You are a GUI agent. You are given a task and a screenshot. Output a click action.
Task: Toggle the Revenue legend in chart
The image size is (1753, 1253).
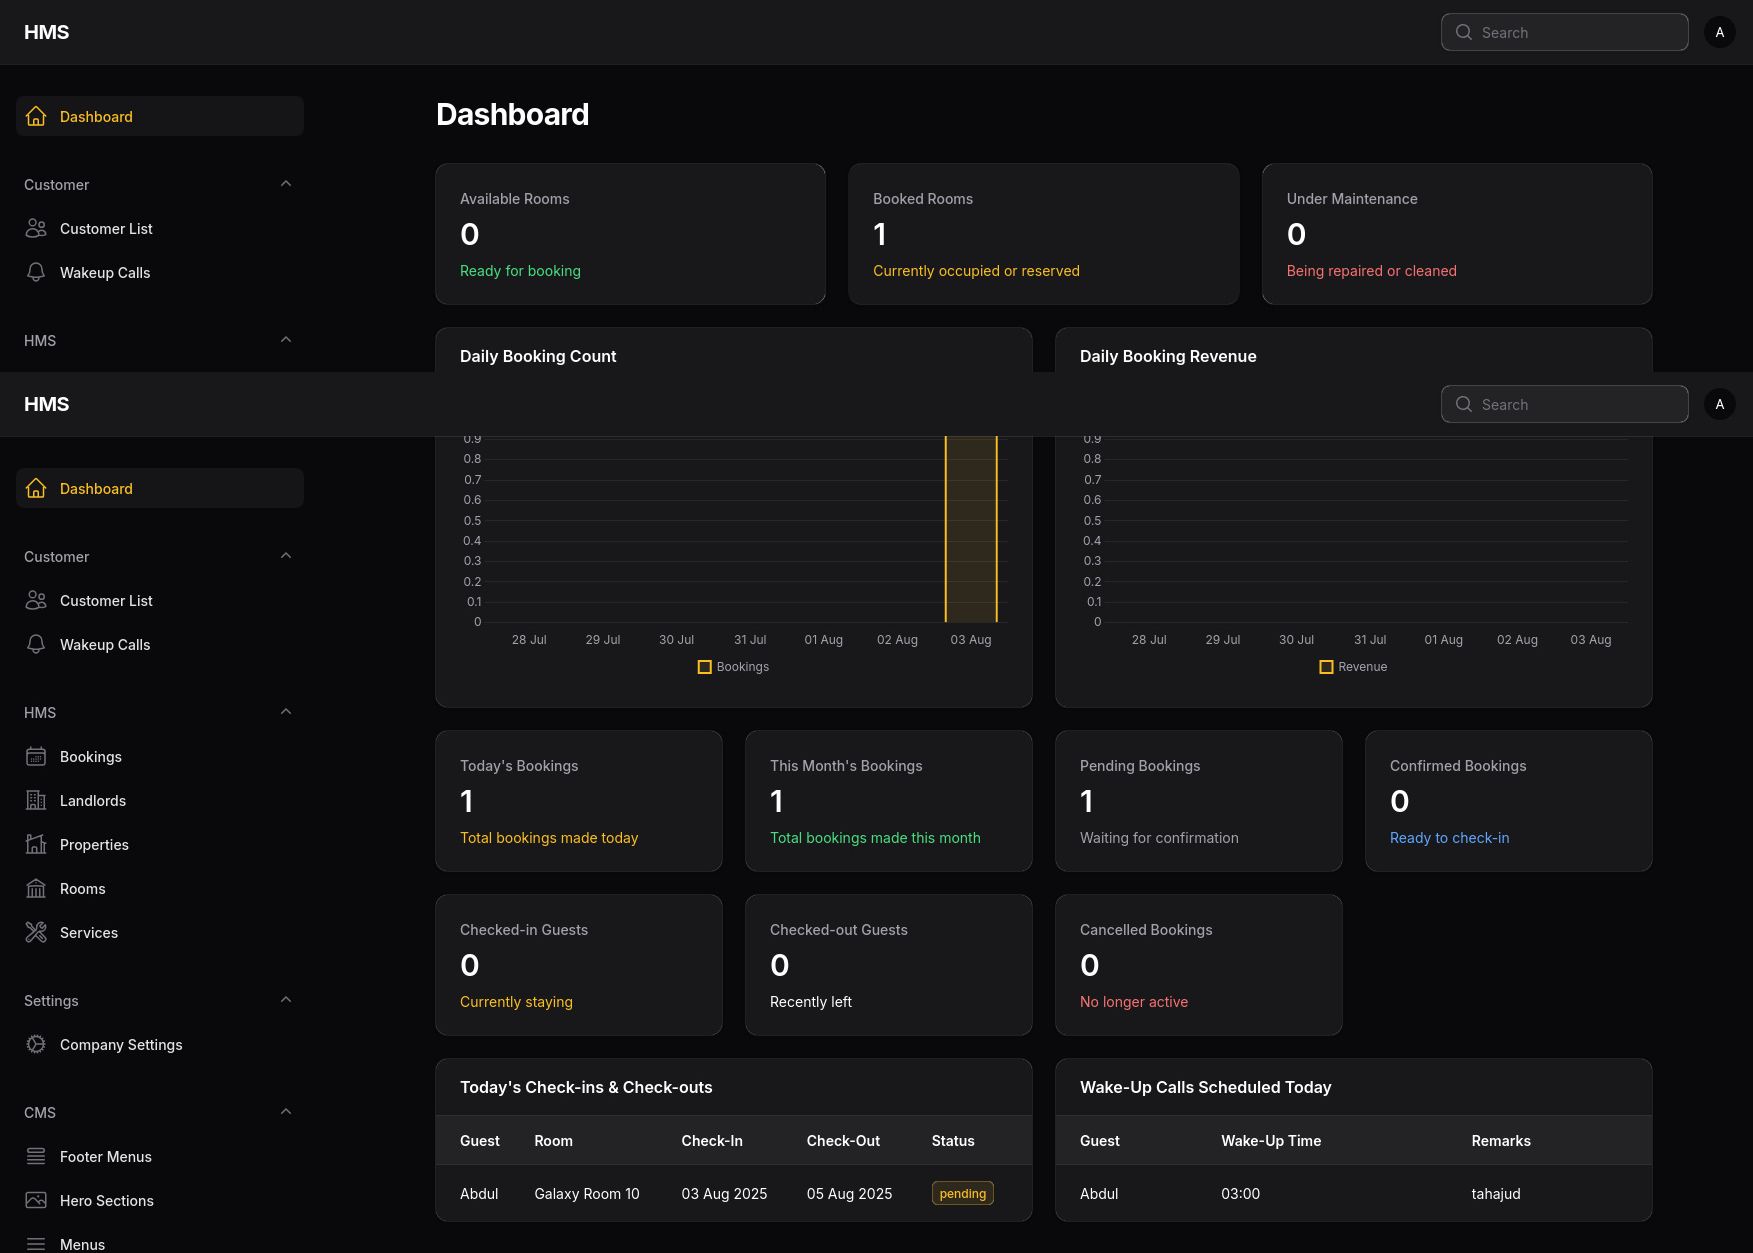pyautogui.click(x=1353, y=667)
